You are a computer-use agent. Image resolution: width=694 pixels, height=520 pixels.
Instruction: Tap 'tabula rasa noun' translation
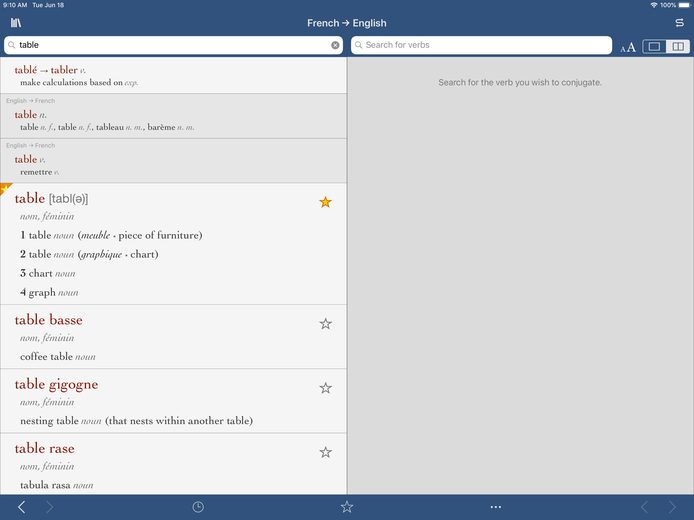point(57,485)
